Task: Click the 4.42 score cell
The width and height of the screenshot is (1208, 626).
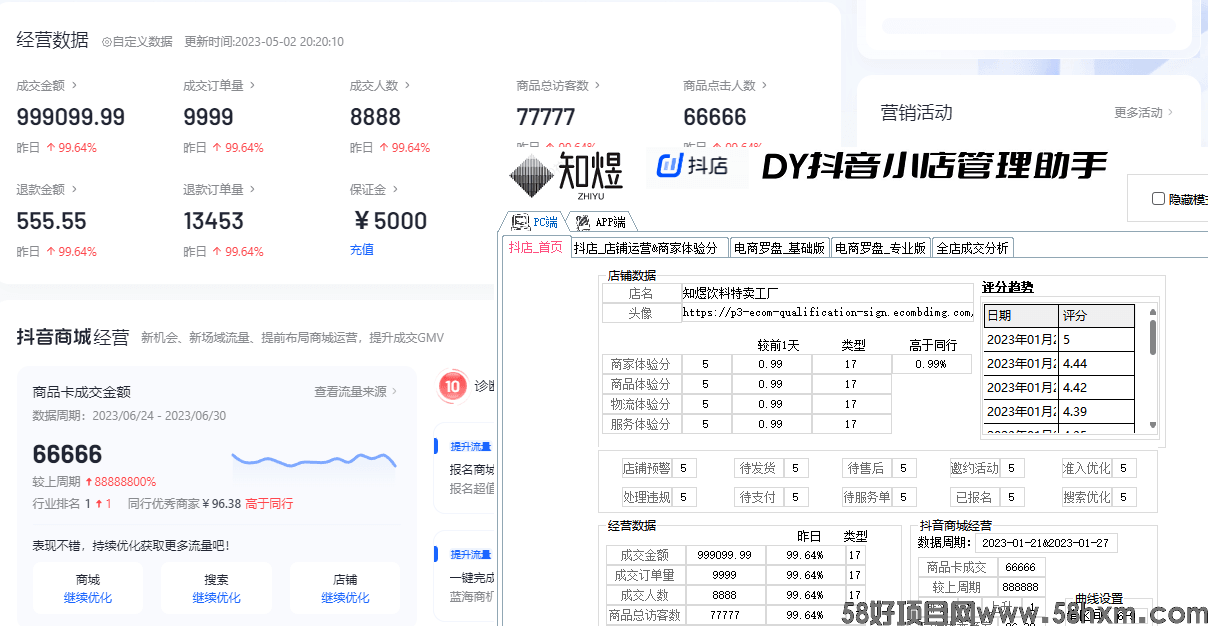Action: click(1097, 387)
